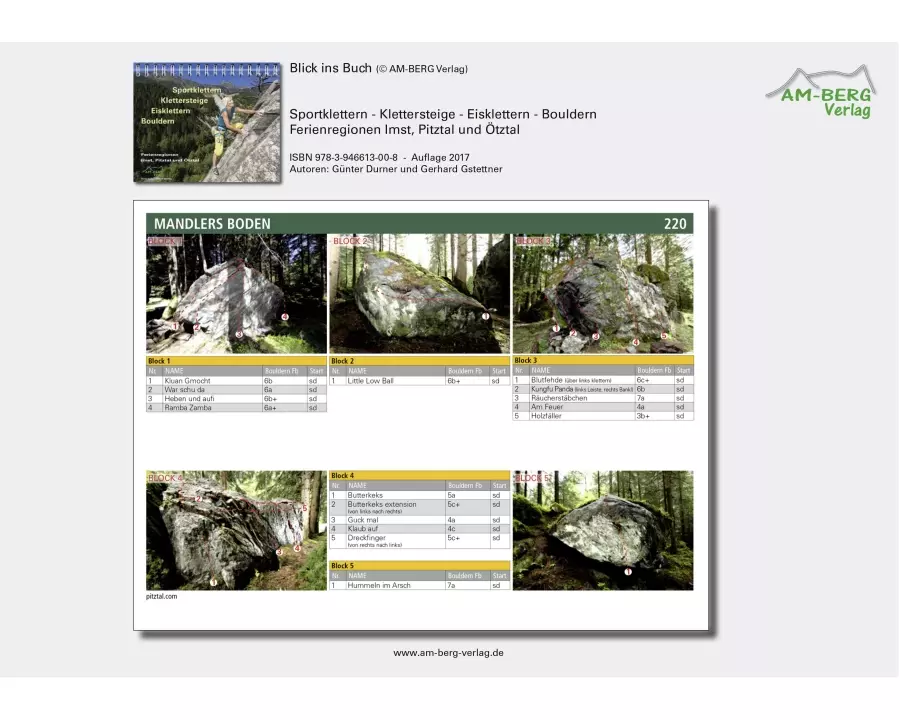Click the green MANDLERS BODEN page header
Image resolution: width=900 pixels, height=720 pixels.
[x=400, y=224]
